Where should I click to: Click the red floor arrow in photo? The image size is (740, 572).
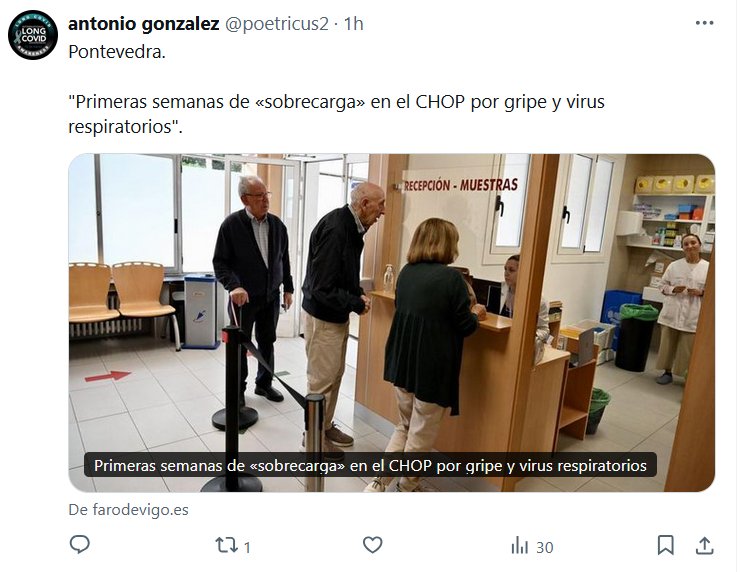click(108, 376)
